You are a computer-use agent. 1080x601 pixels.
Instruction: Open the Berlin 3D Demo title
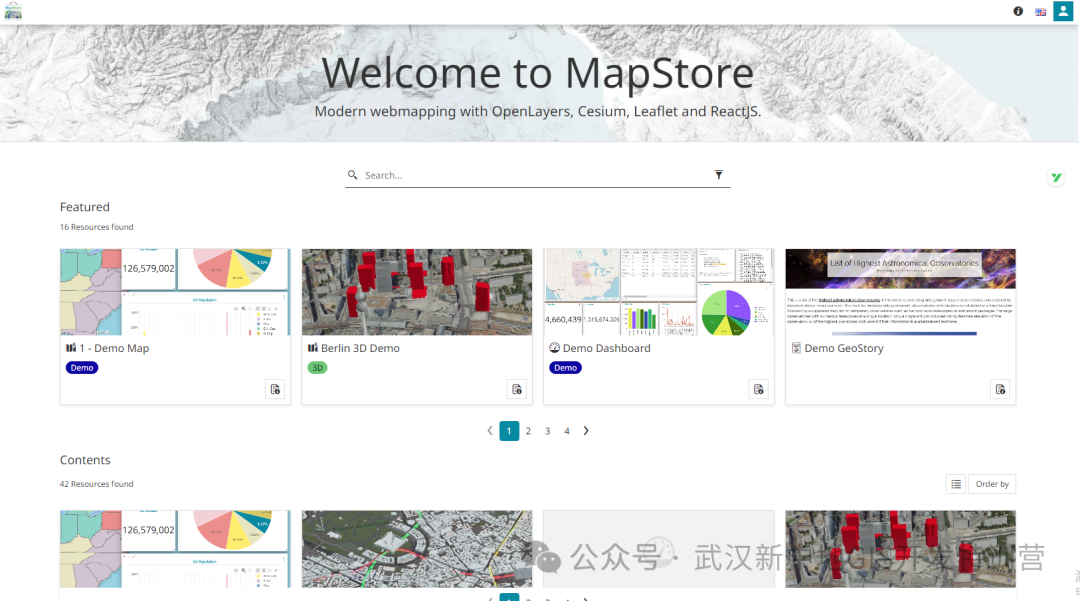click(360, 348)
